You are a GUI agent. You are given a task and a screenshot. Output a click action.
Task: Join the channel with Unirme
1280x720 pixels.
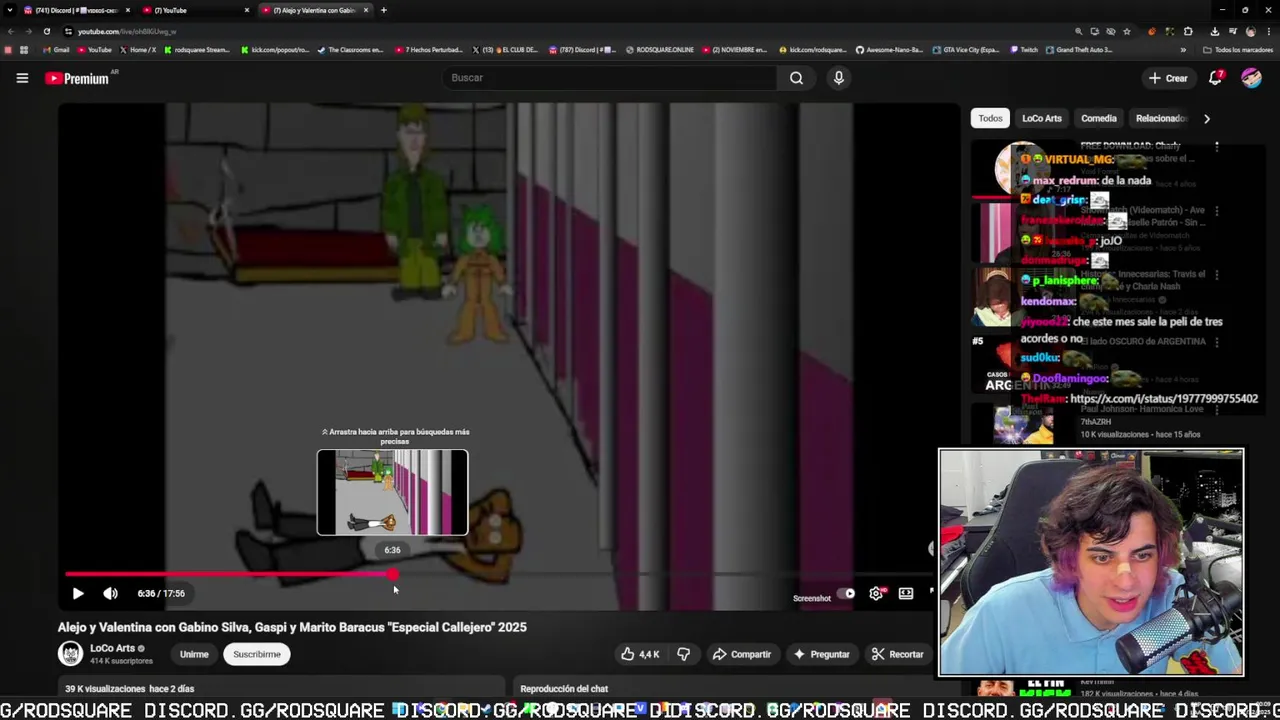click(x=194, y=654)
